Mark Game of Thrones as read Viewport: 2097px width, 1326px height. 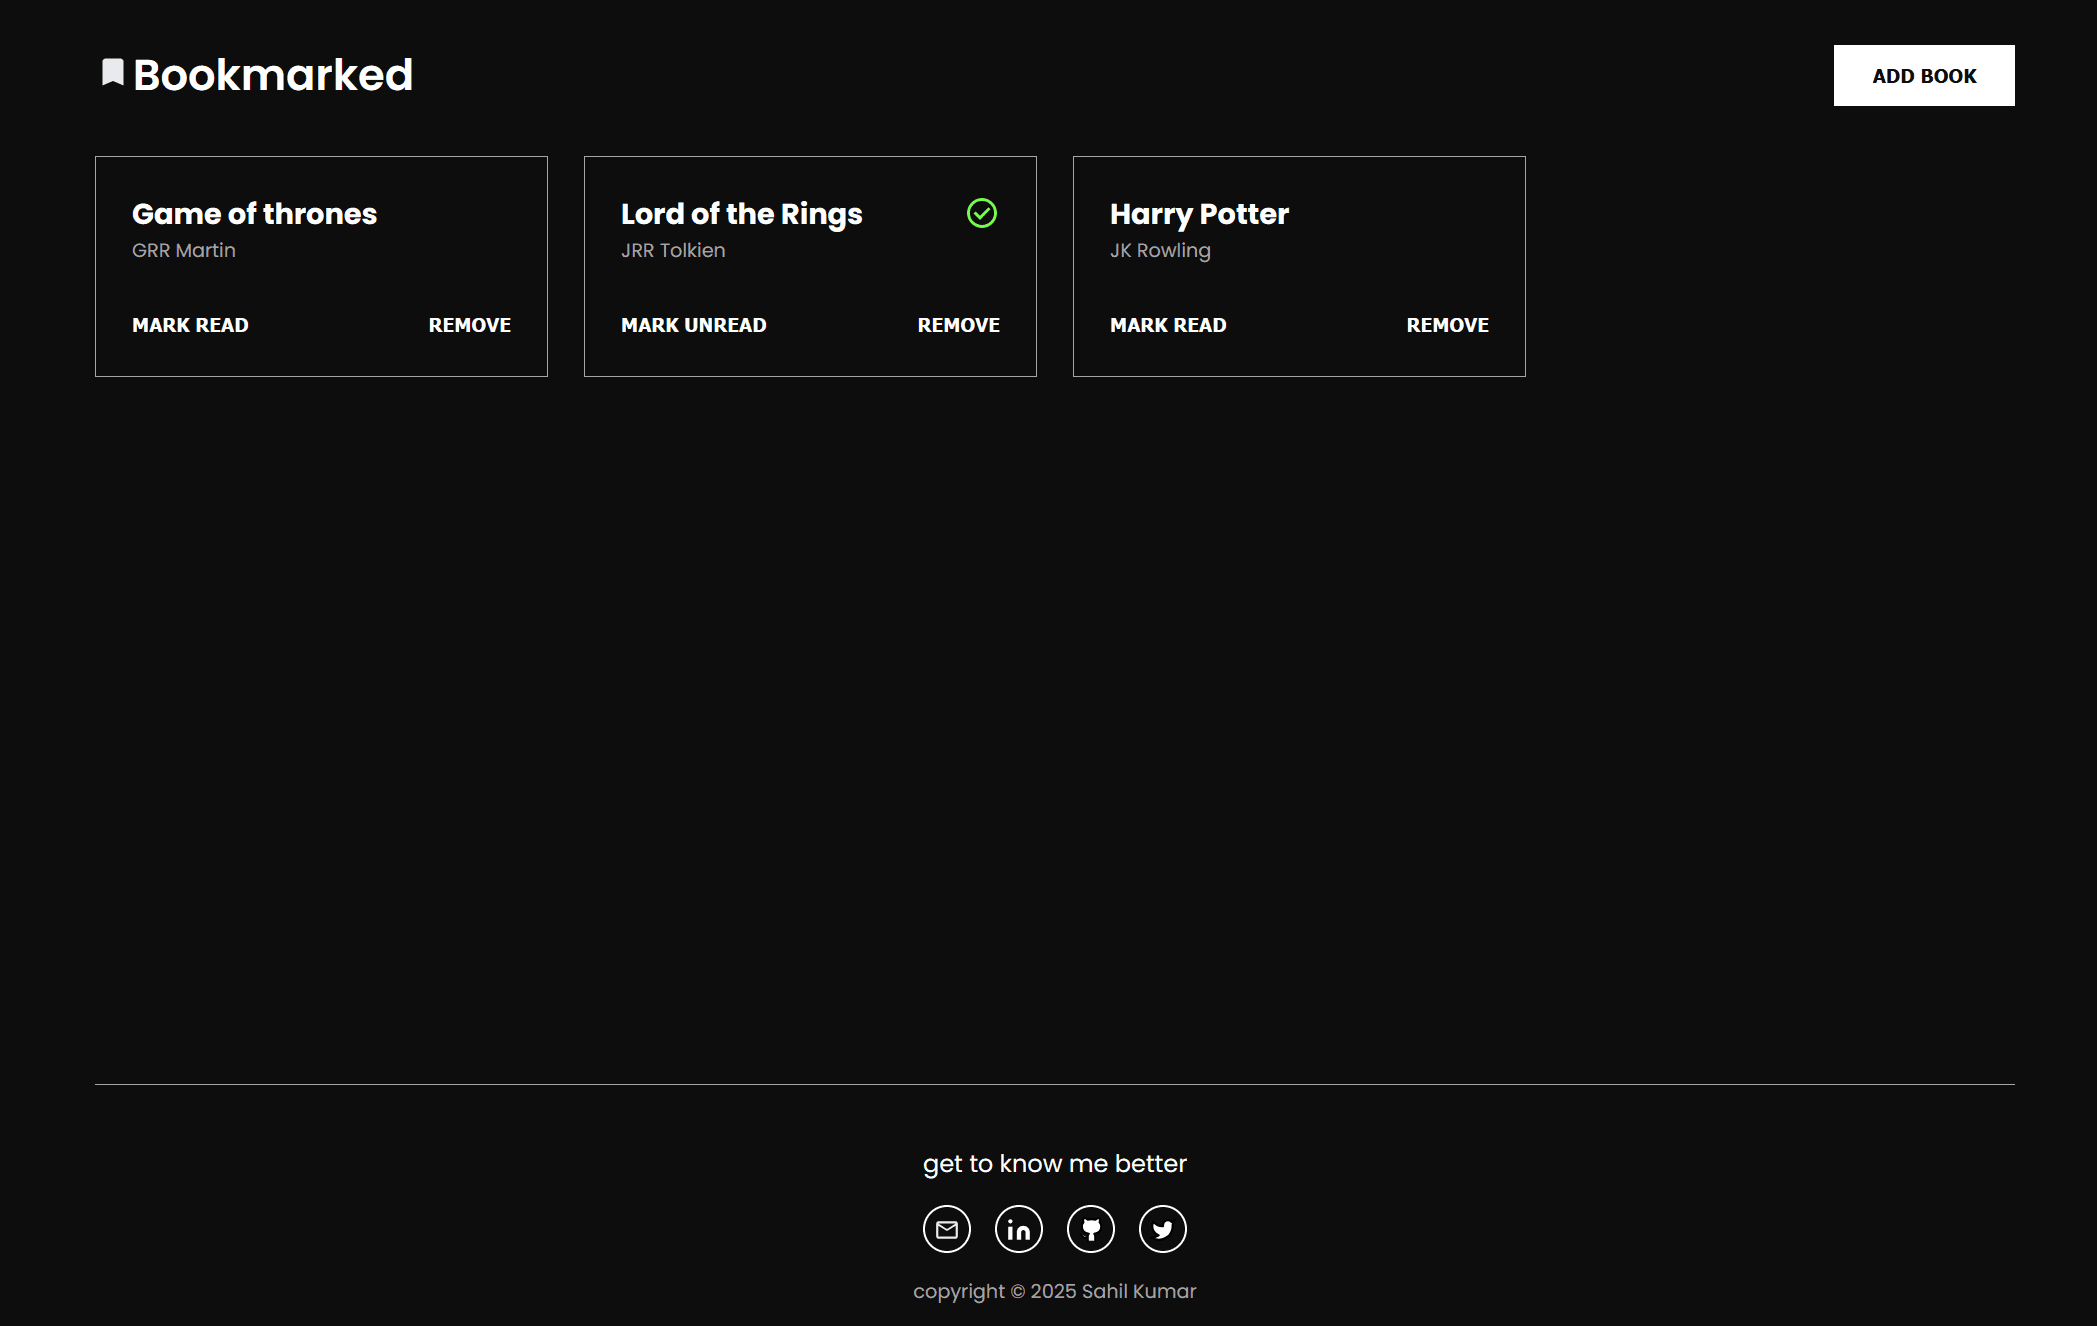(190, 325)
